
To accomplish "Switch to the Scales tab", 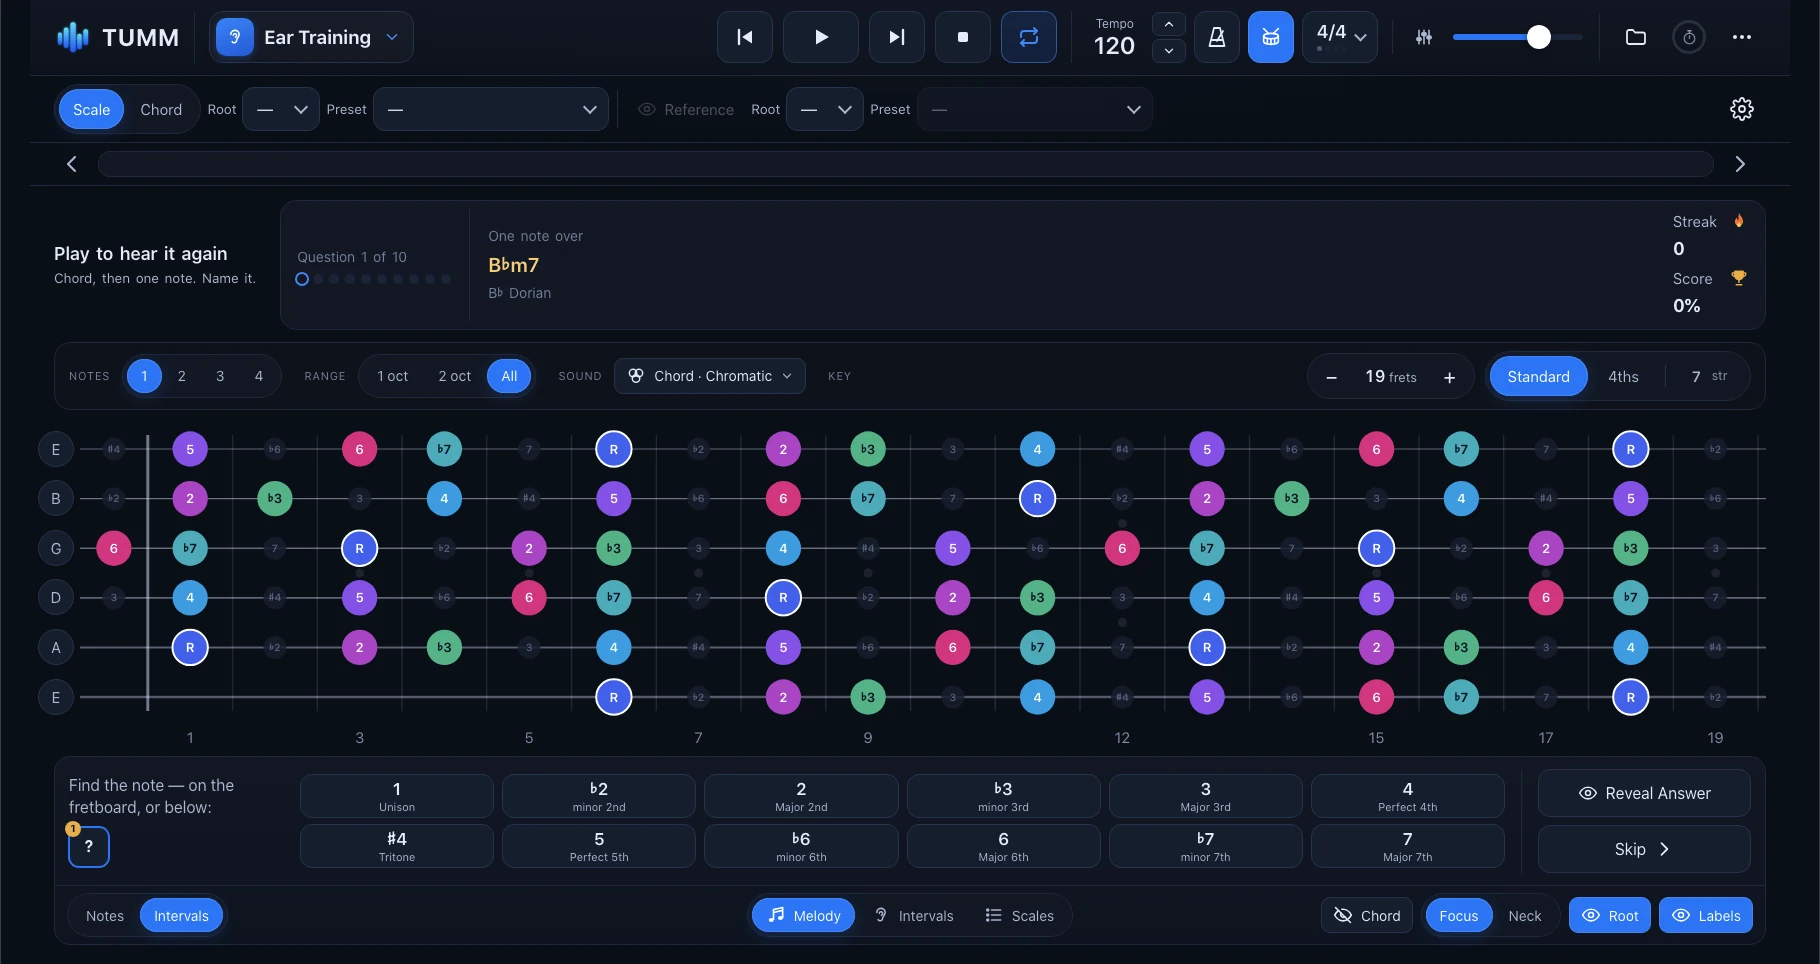I will coord(1020,915).
